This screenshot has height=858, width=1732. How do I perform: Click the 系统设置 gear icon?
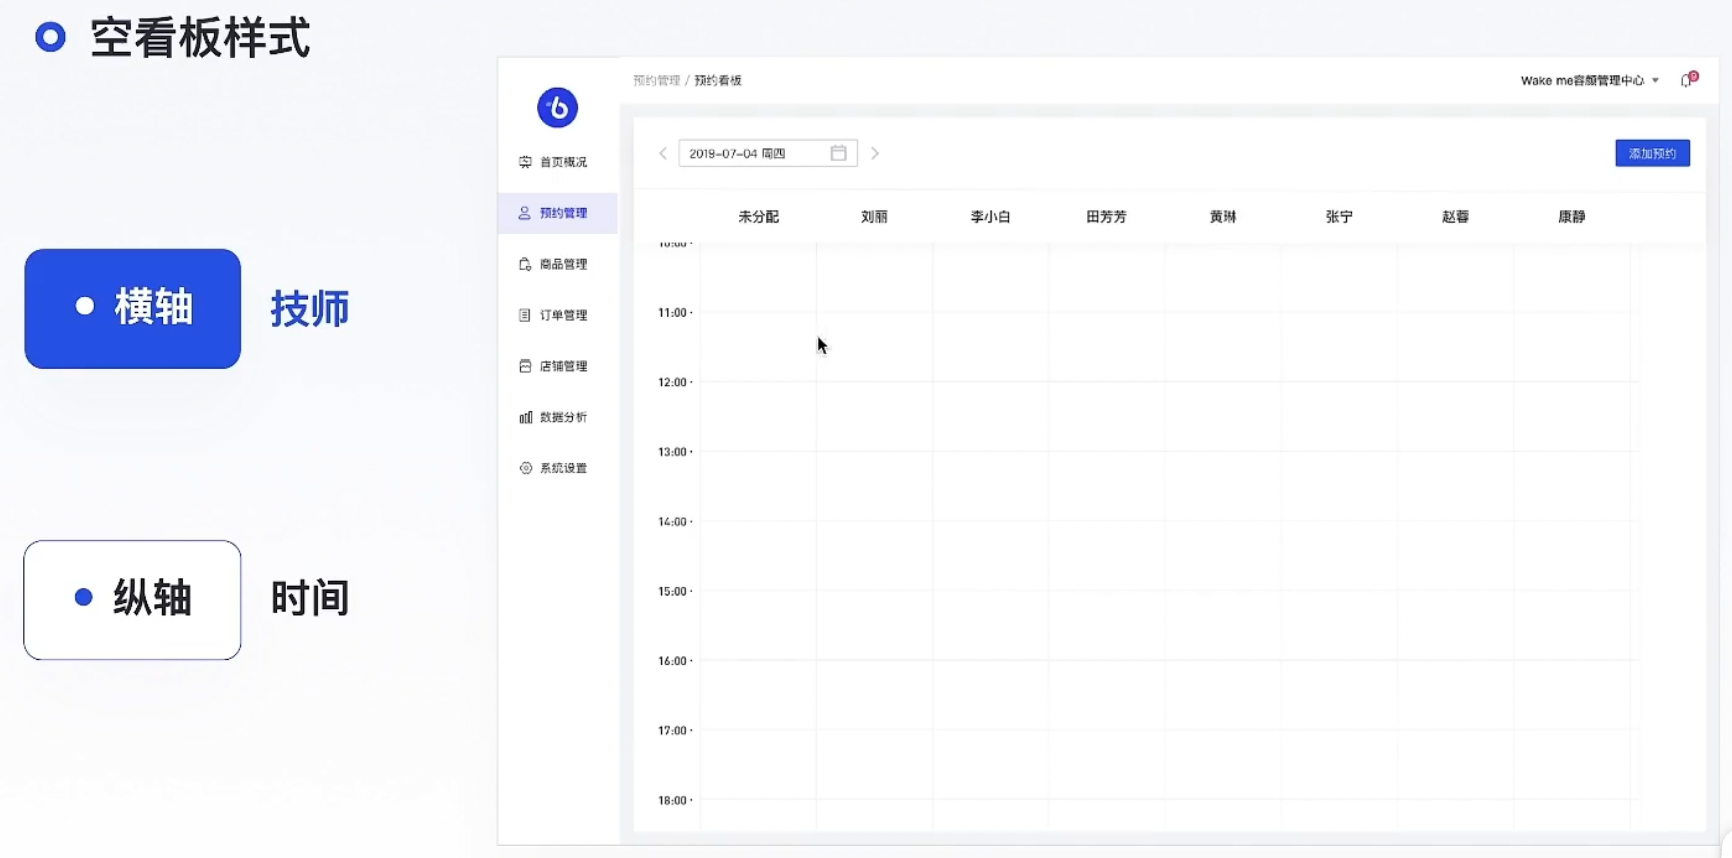coord(525,468)
